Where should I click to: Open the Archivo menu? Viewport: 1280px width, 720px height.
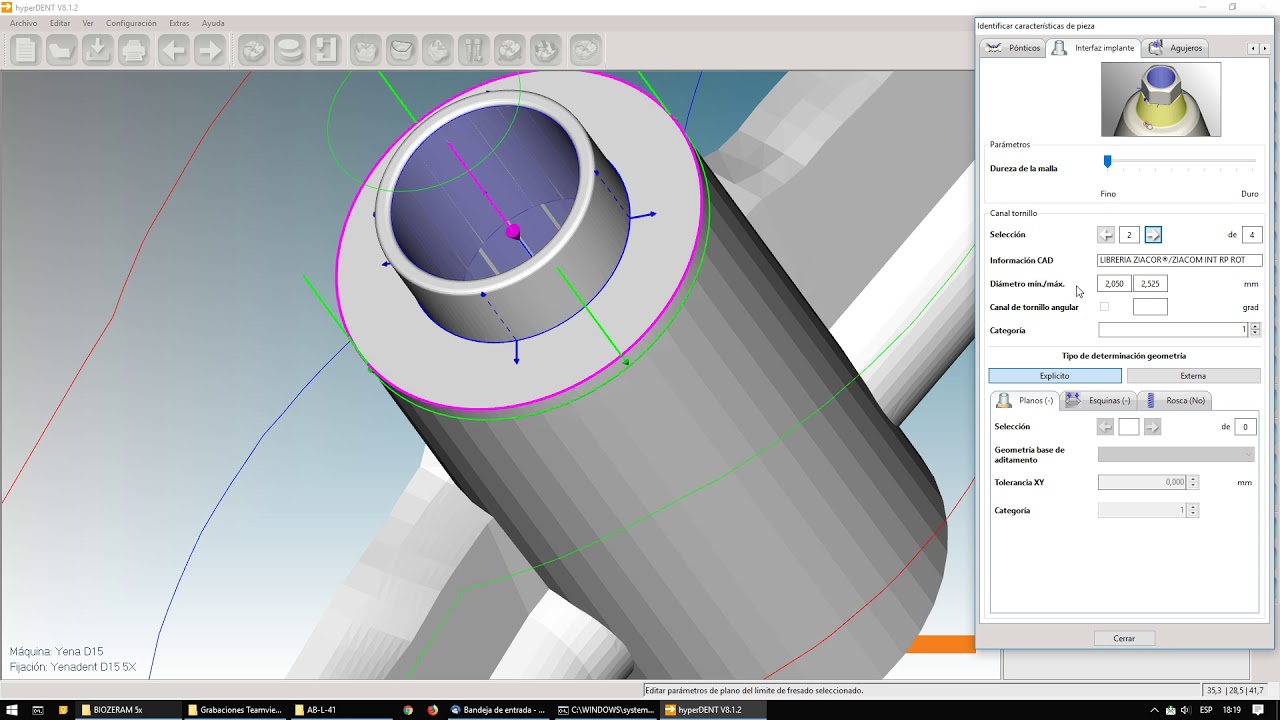[23, 23]
